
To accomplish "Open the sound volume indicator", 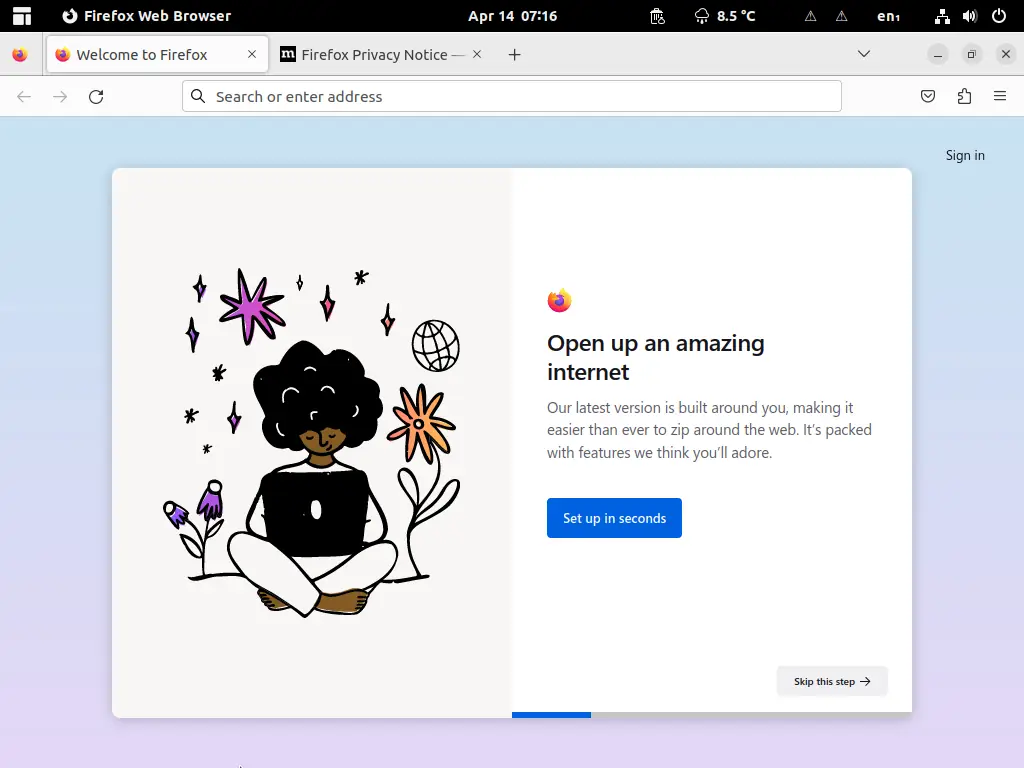I will 970,16.
